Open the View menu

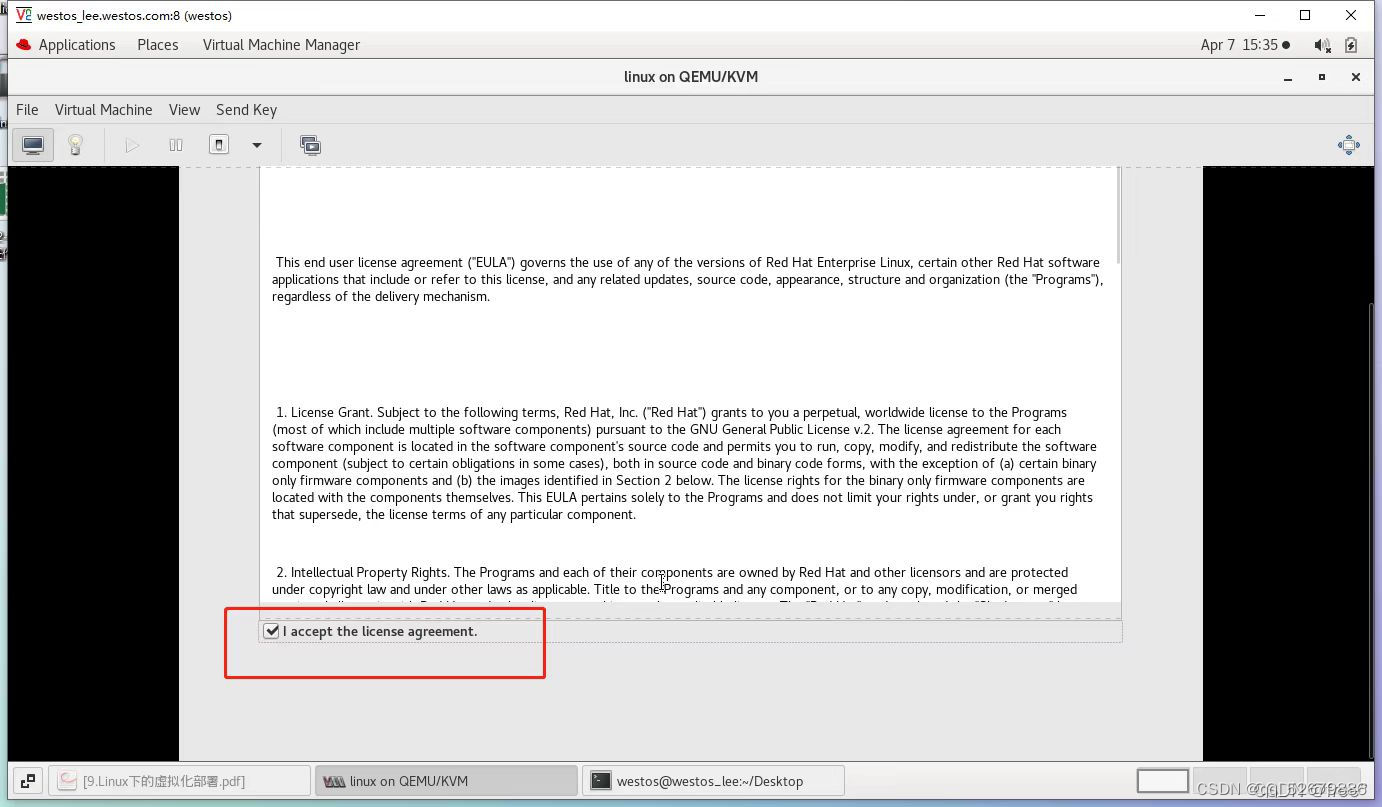tap(184, 110)
